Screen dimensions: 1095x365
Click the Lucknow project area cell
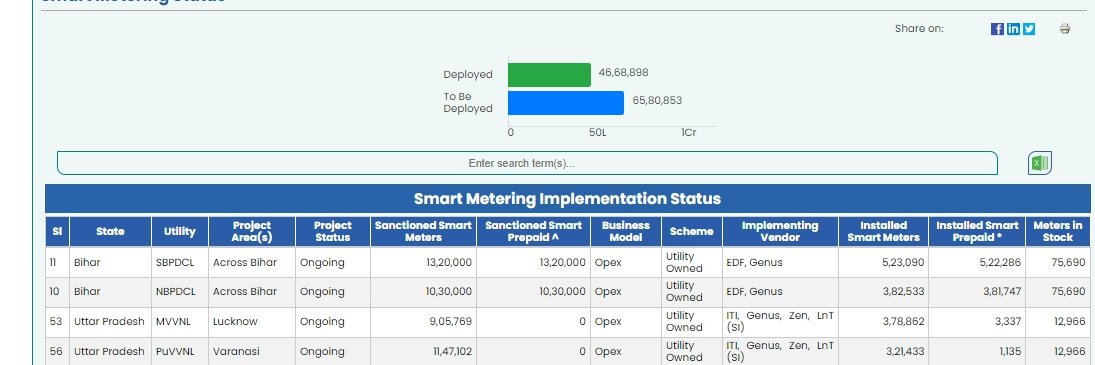(251, 322)
